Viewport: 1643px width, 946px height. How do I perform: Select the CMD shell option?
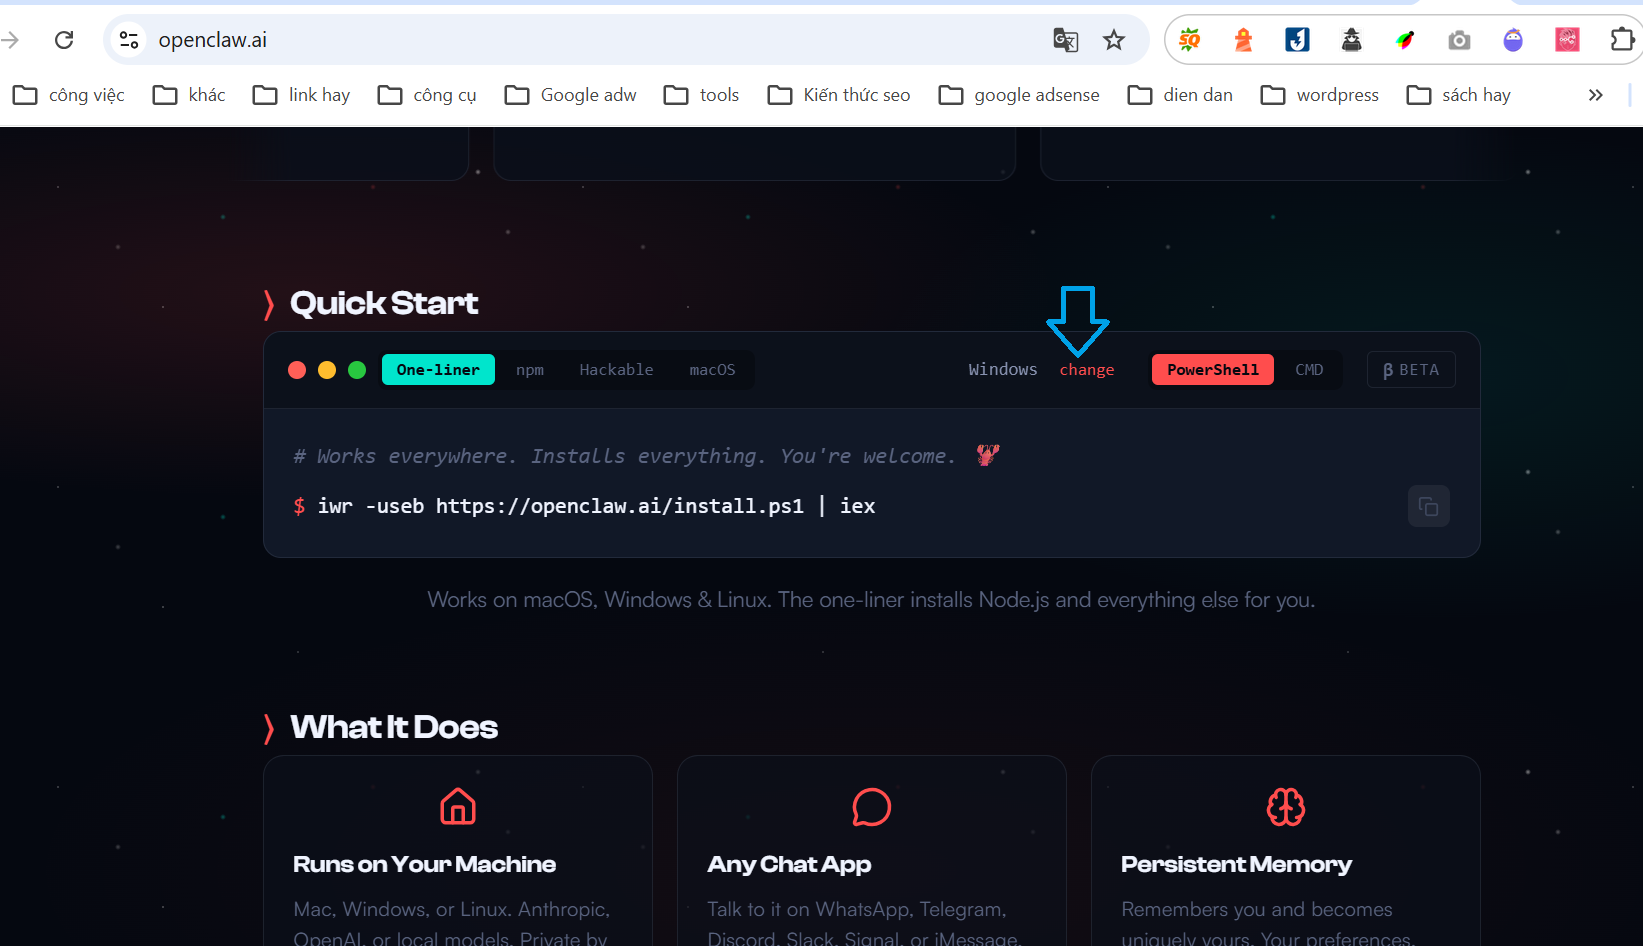[x=1309, y=370]
